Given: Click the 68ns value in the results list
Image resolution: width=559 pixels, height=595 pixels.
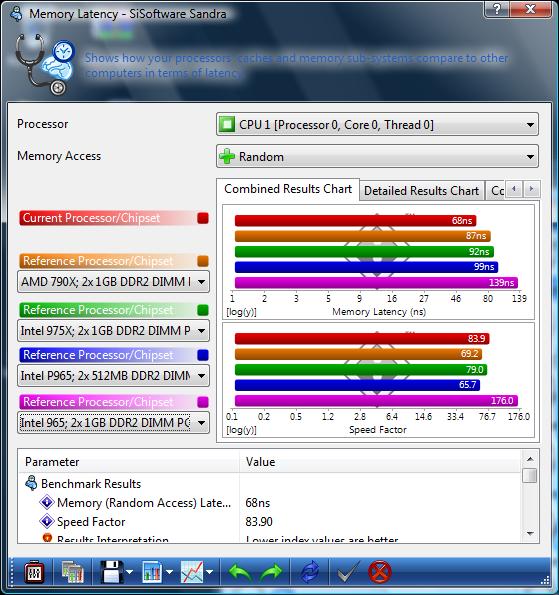Looking at the screenshot, I should click(x=258, y=503).
